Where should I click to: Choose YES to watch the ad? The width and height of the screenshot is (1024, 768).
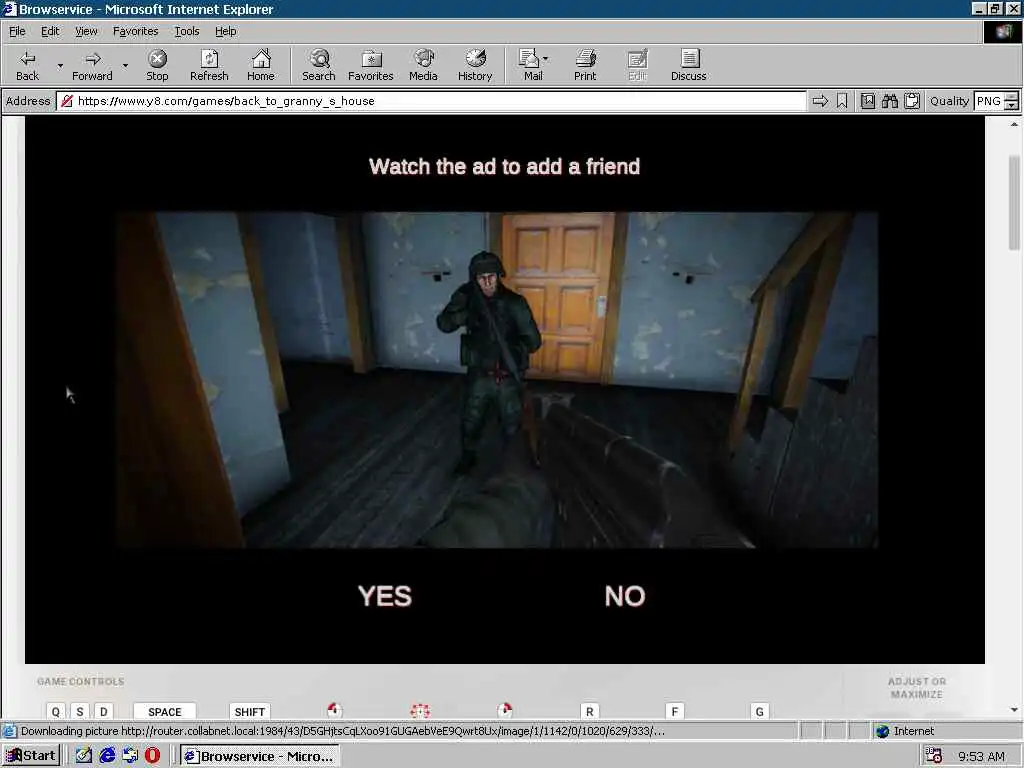click(385, 596)
